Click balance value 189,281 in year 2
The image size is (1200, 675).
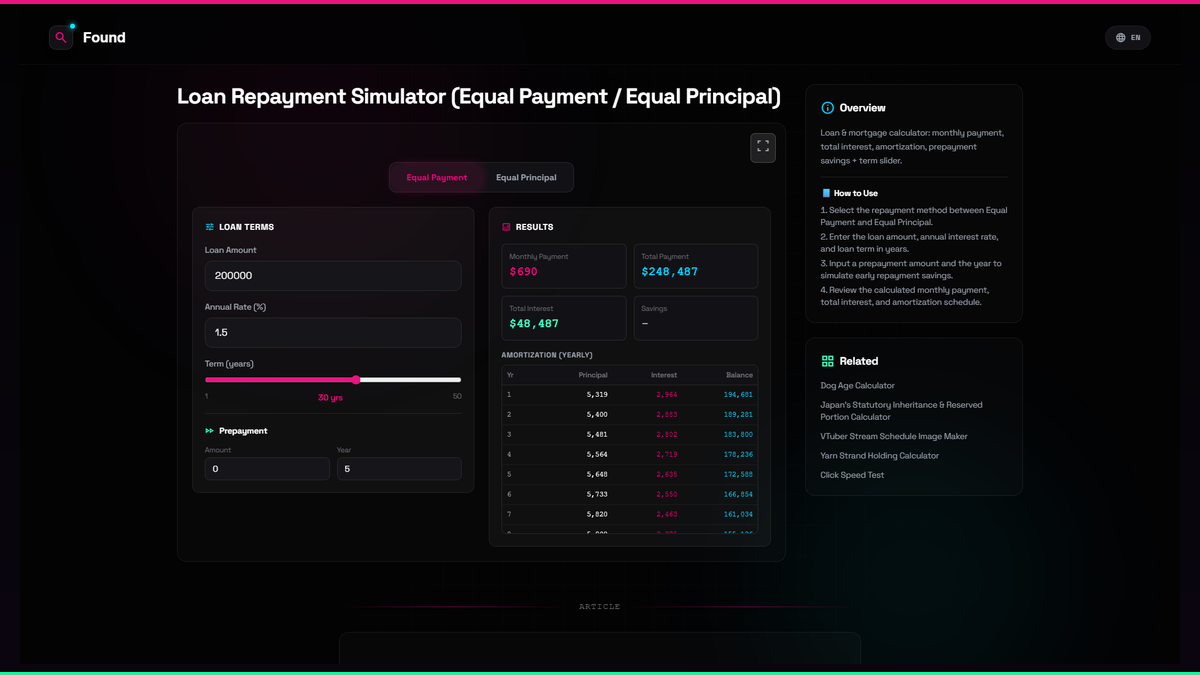pos(739,415)
